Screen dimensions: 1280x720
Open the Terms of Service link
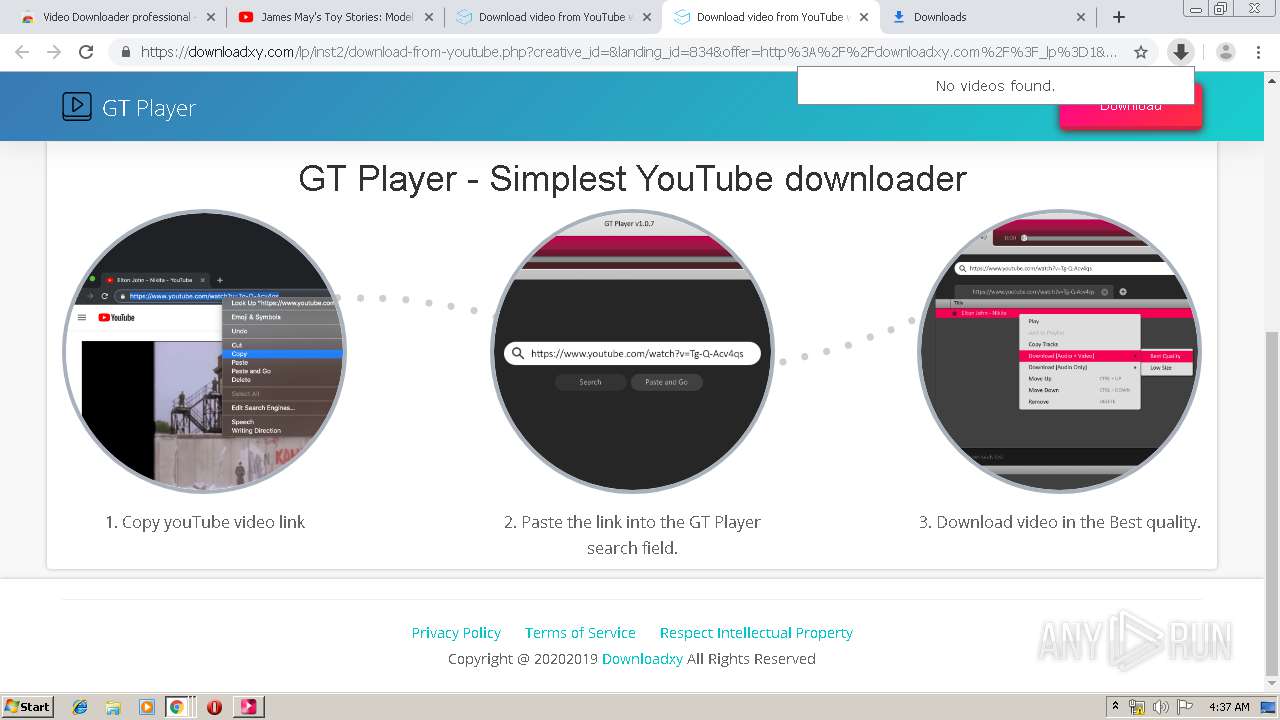pos(580,633)
